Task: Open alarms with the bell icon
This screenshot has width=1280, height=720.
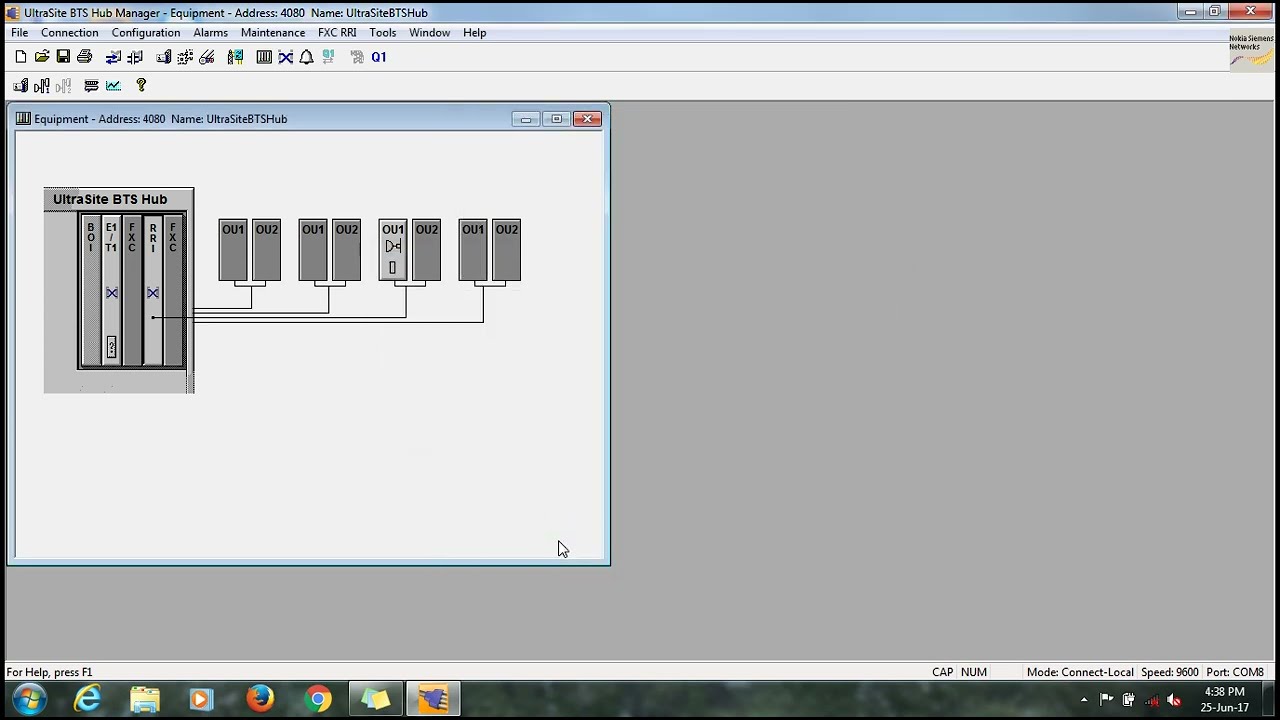Action: coord(307,57)
